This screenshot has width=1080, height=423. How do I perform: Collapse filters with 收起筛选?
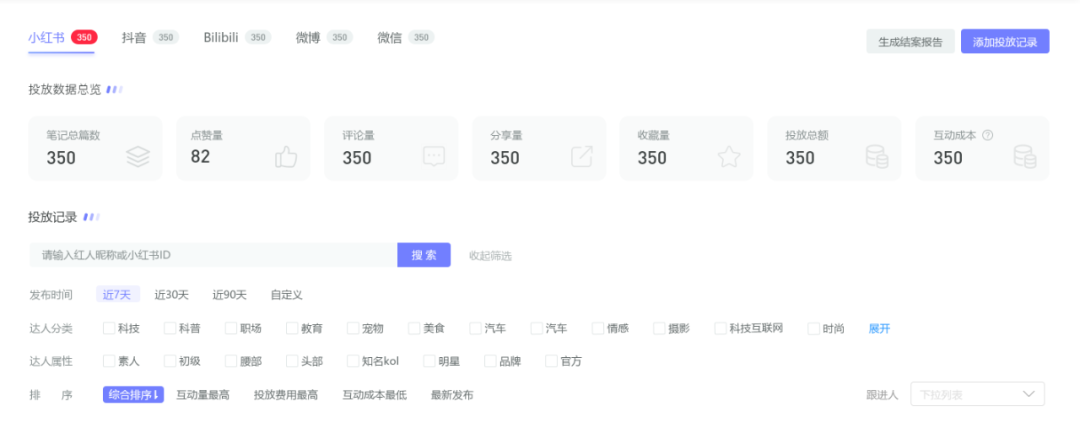(x=490, y=256)
